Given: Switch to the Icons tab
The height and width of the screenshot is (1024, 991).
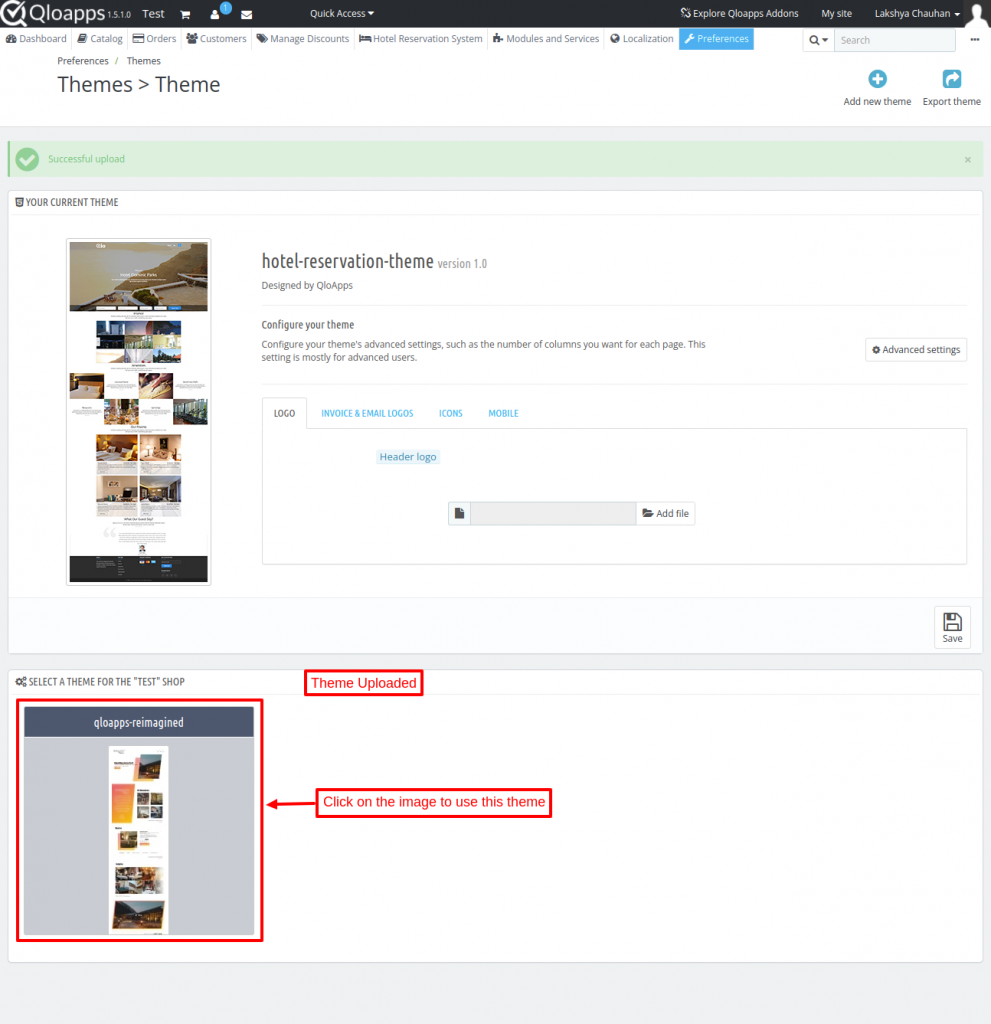Looking at the screenshot, I should click(451, 413).
